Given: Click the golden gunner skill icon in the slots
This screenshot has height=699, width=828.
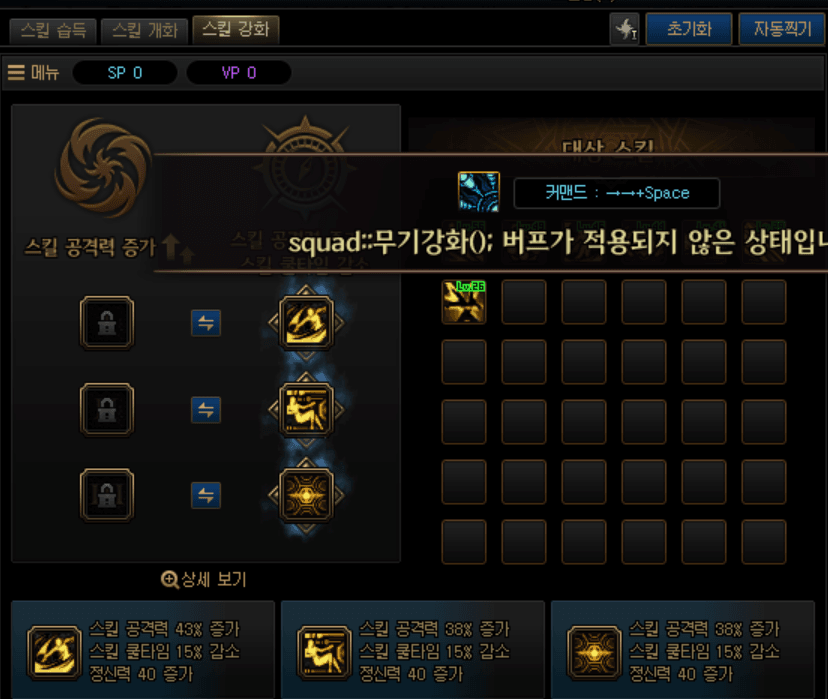Looking at the screenshot, I should pyautogui.click(x=306, y=409).
